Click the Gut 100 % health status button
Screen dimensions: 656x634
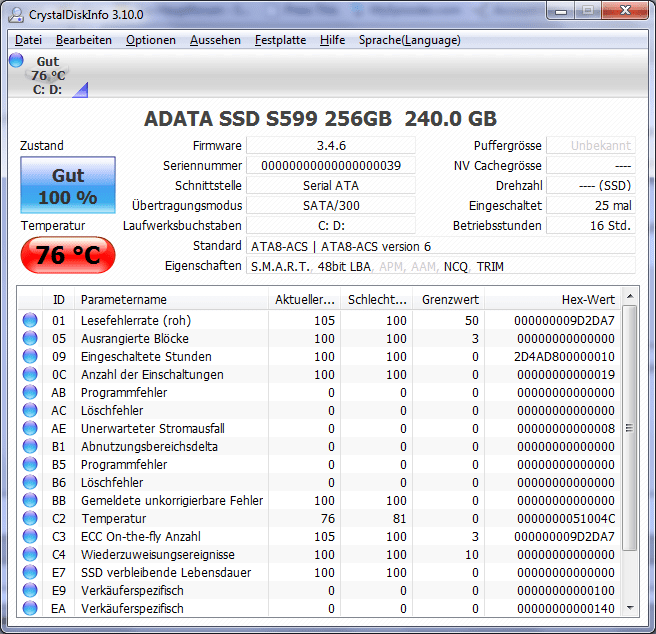point(68,185)
